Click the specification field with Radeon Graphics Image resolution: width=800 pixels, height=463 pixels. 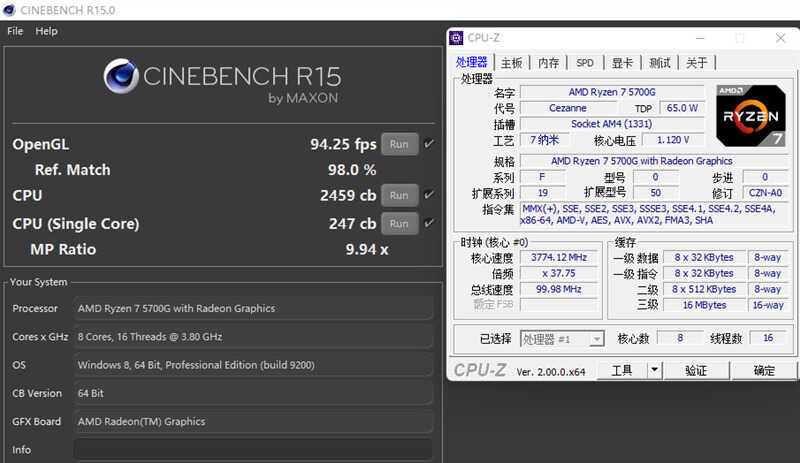tap(655, 161)
